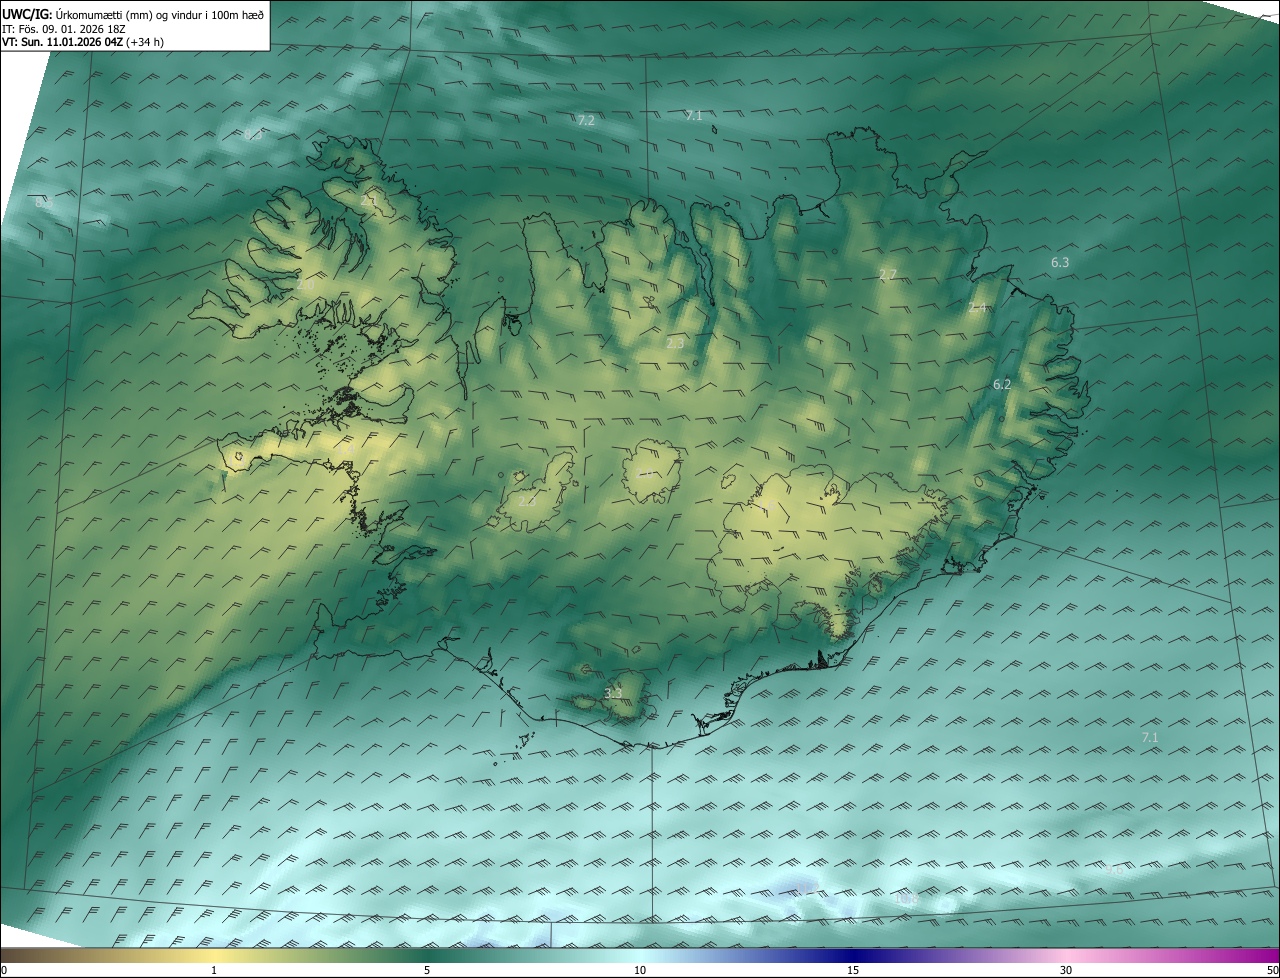Click the 30 tick on the color scale
This screenshot has height=978, width=1280.
pos(1066,970)
